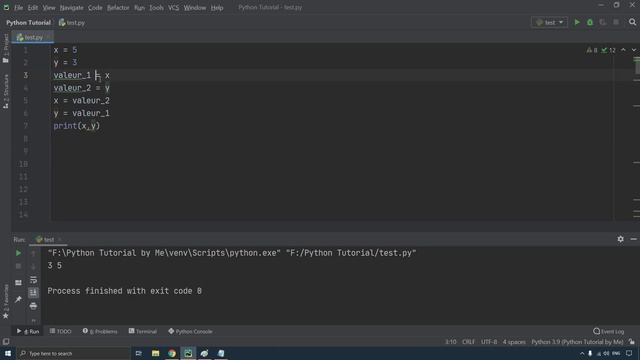Open file encoding UTF-8 selector
The height and width of the screenshot is (360, 640).
pyautogui.click(x=489, y=342)
